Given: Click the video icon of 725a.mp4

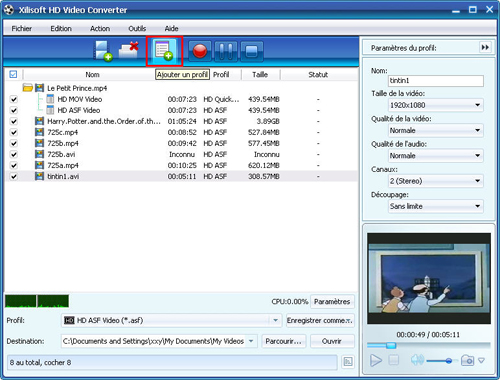Looking at the screenshot, I should (39, 165).
